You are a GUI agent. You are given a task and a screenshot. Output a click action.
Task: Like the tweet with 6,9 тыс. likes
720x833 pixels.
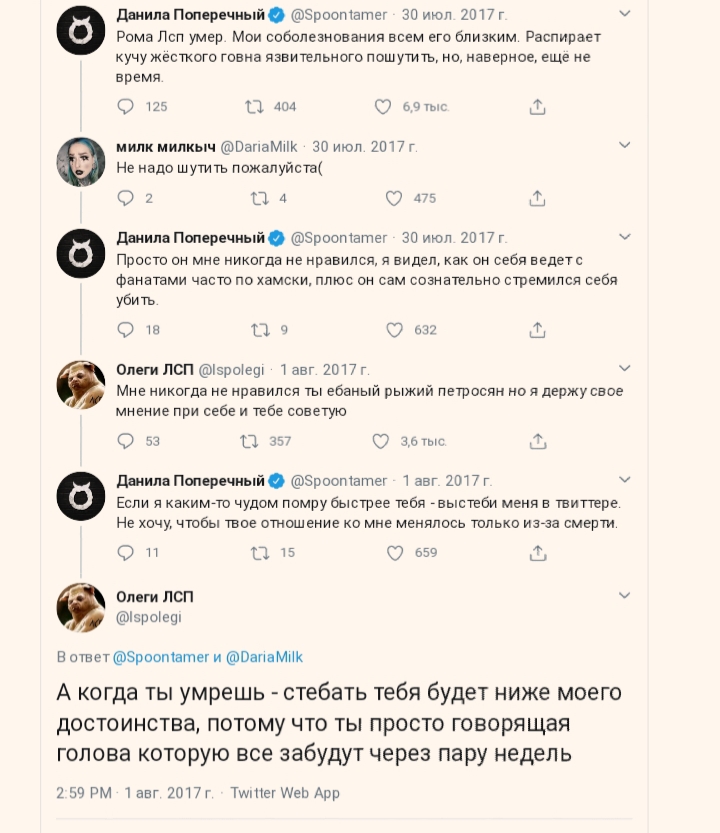(383, 107)
